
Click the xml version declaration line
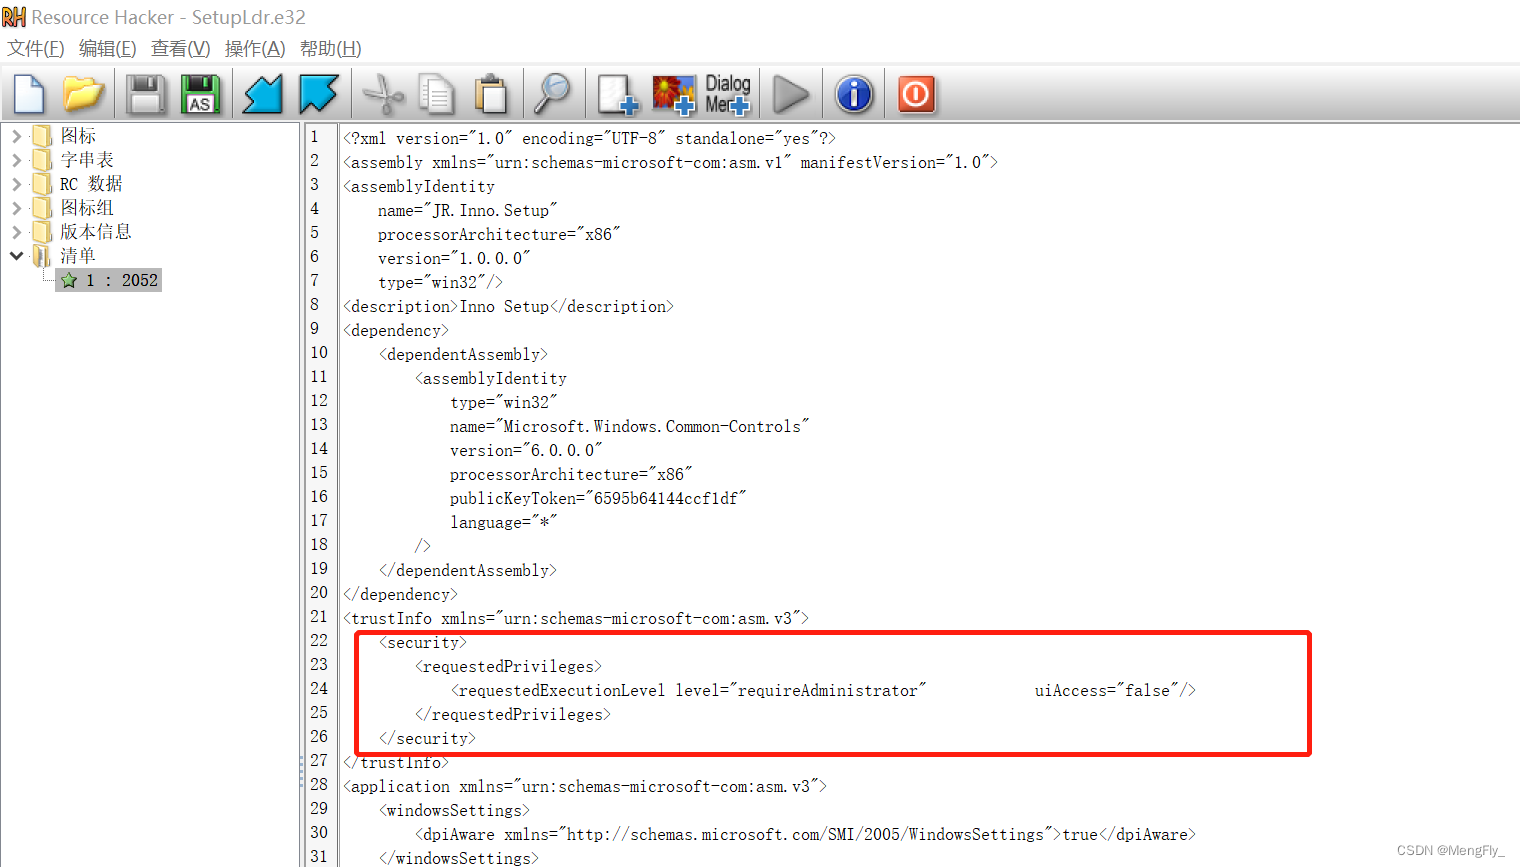coord(589,138)
